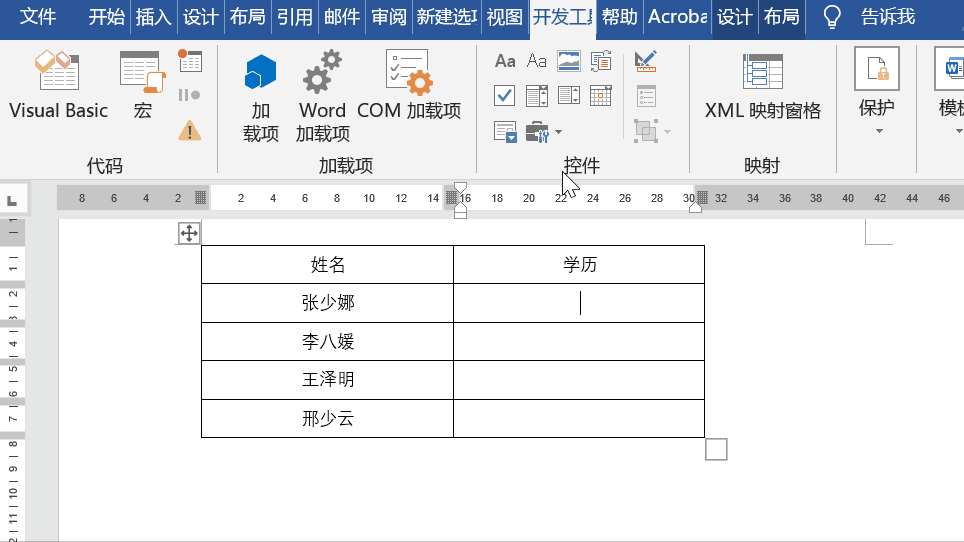
Task: Click empty 学历 cell beside 李八媛
Action: tap(579, 342)
